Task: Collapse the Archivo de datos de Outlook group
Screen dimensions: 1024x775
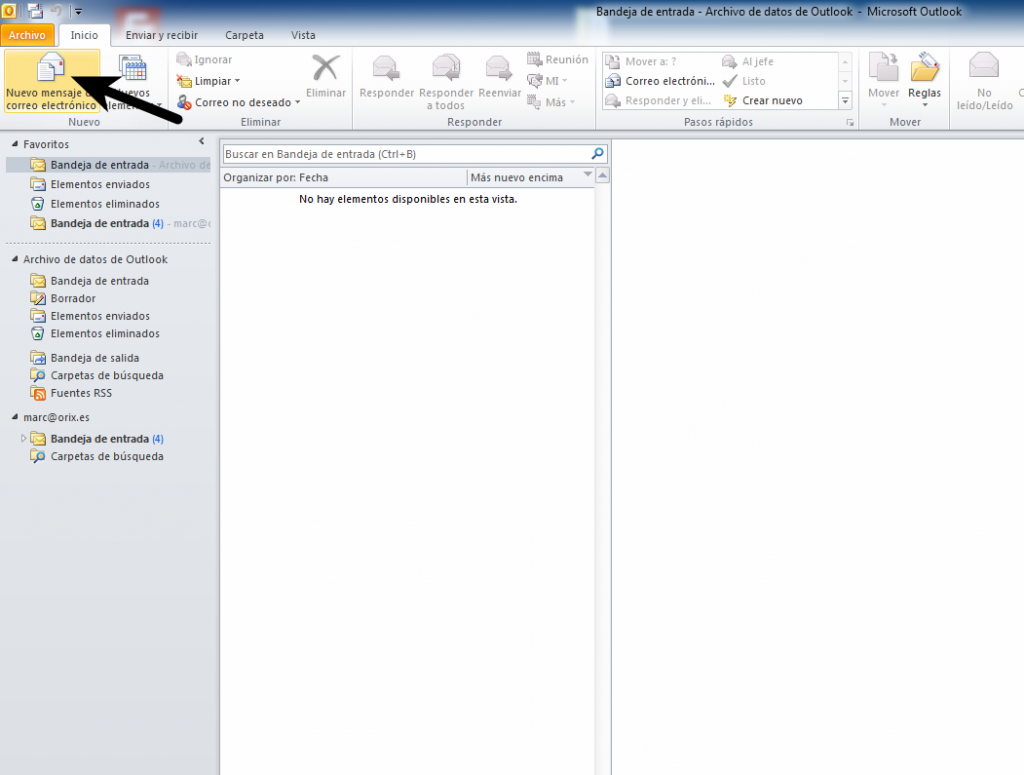Action: (14, 259)
